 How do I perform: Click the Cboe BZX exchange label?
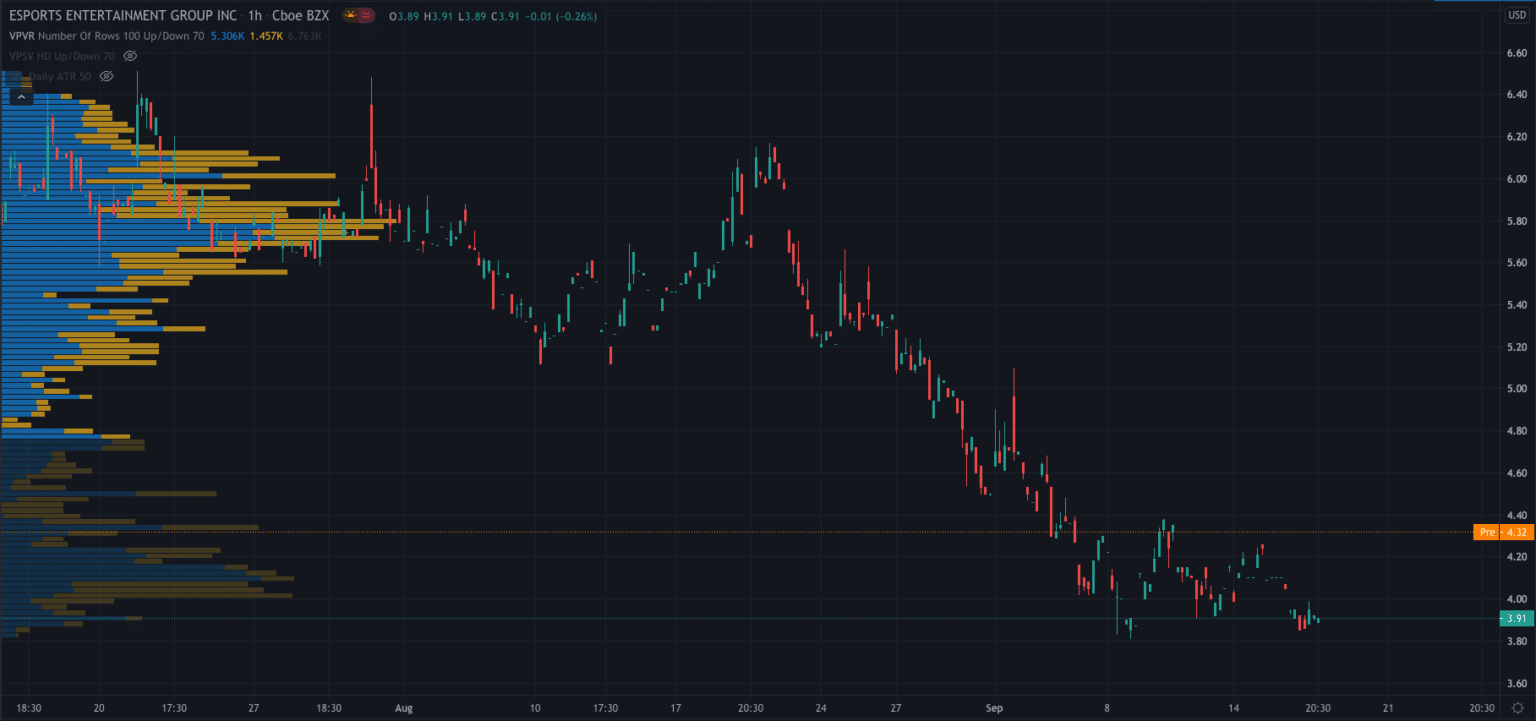point(301,16)
